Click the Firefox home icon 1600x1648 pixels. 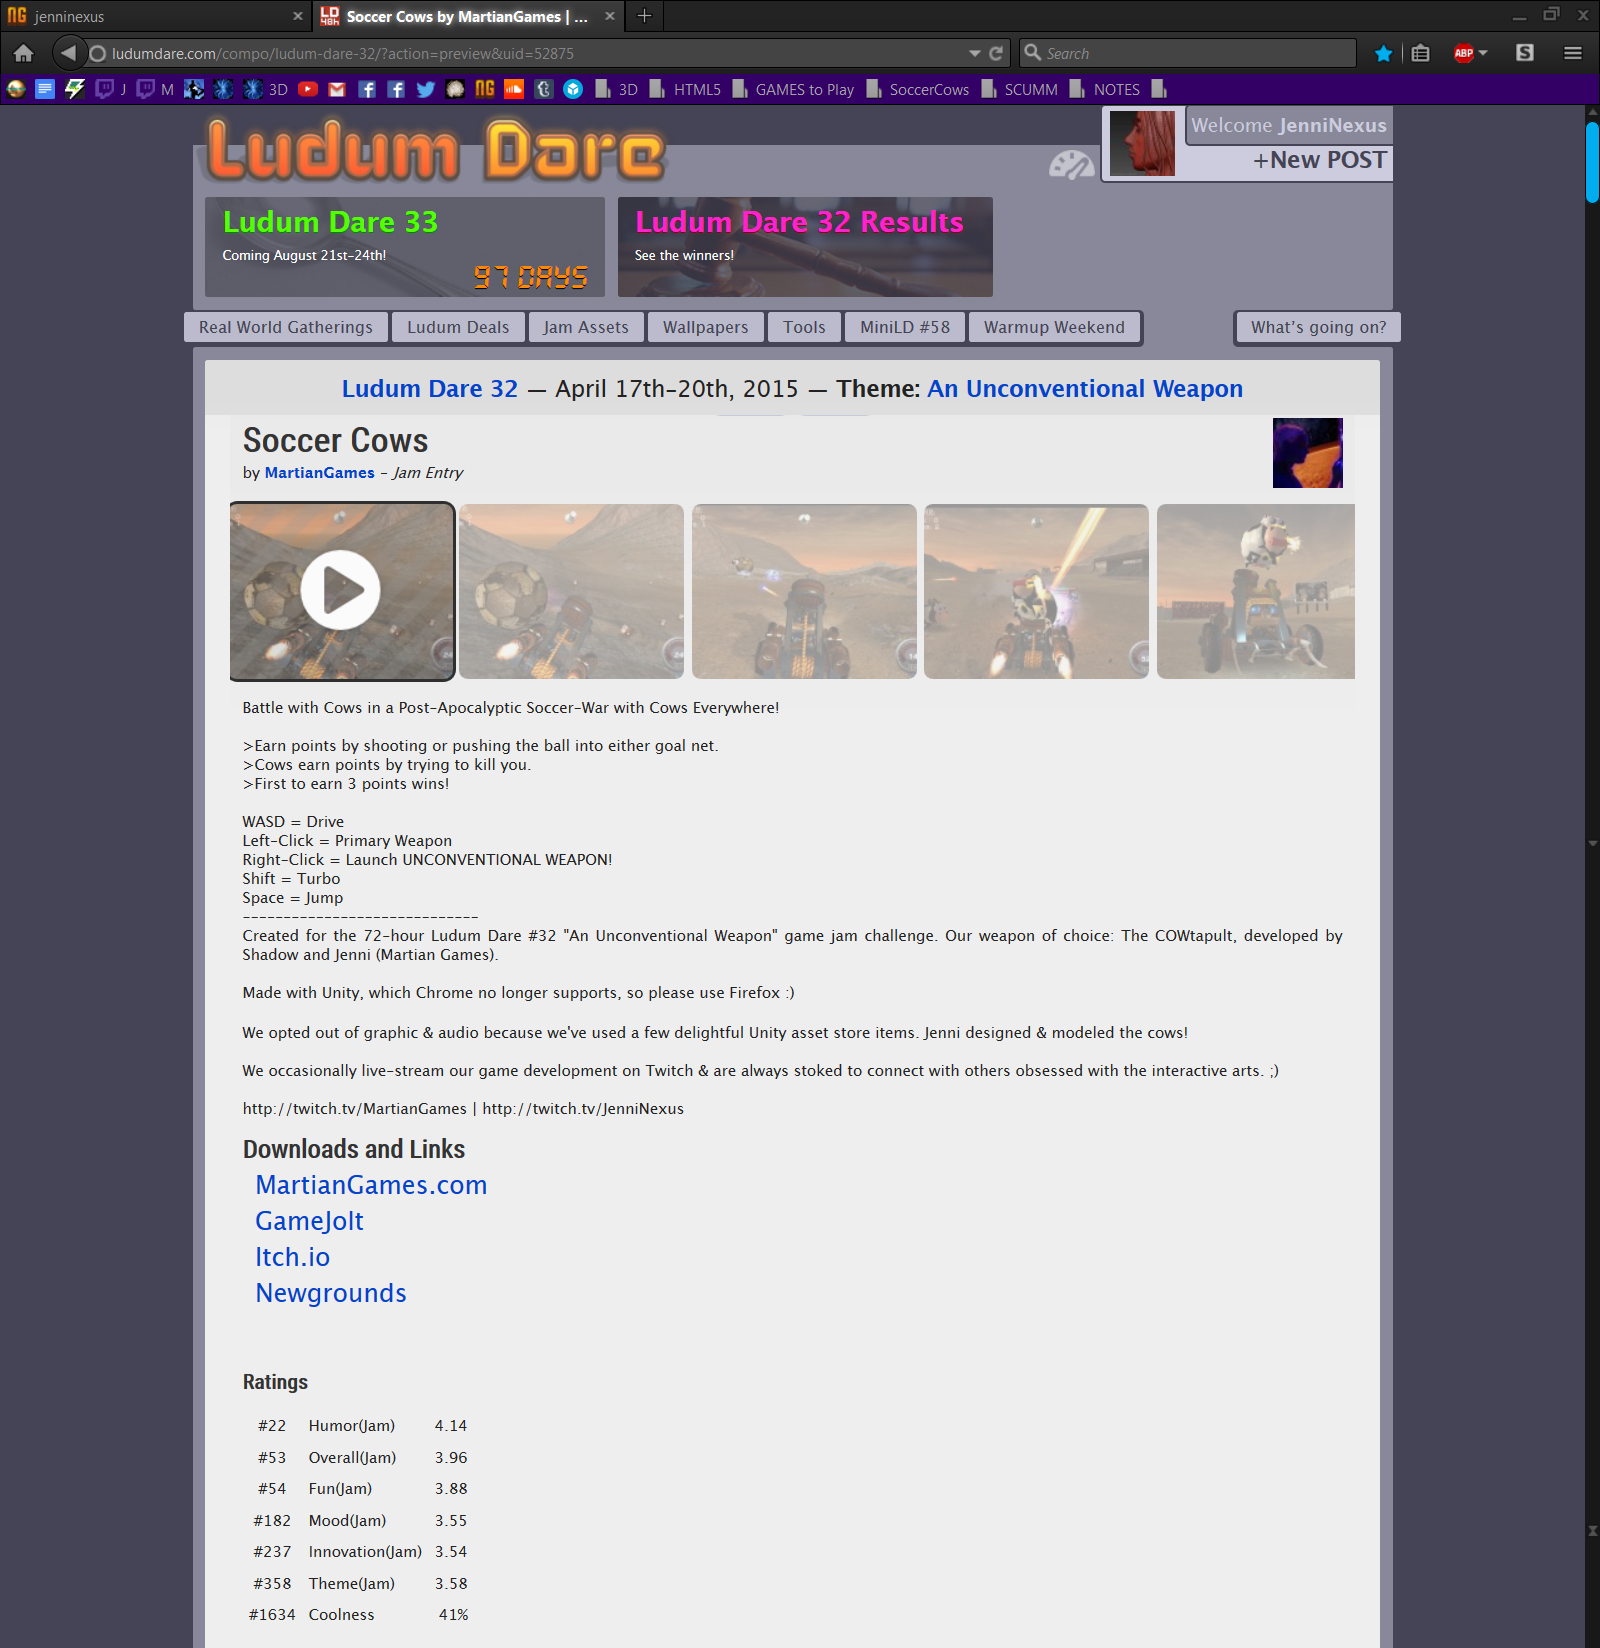click(x=24, y=53)
